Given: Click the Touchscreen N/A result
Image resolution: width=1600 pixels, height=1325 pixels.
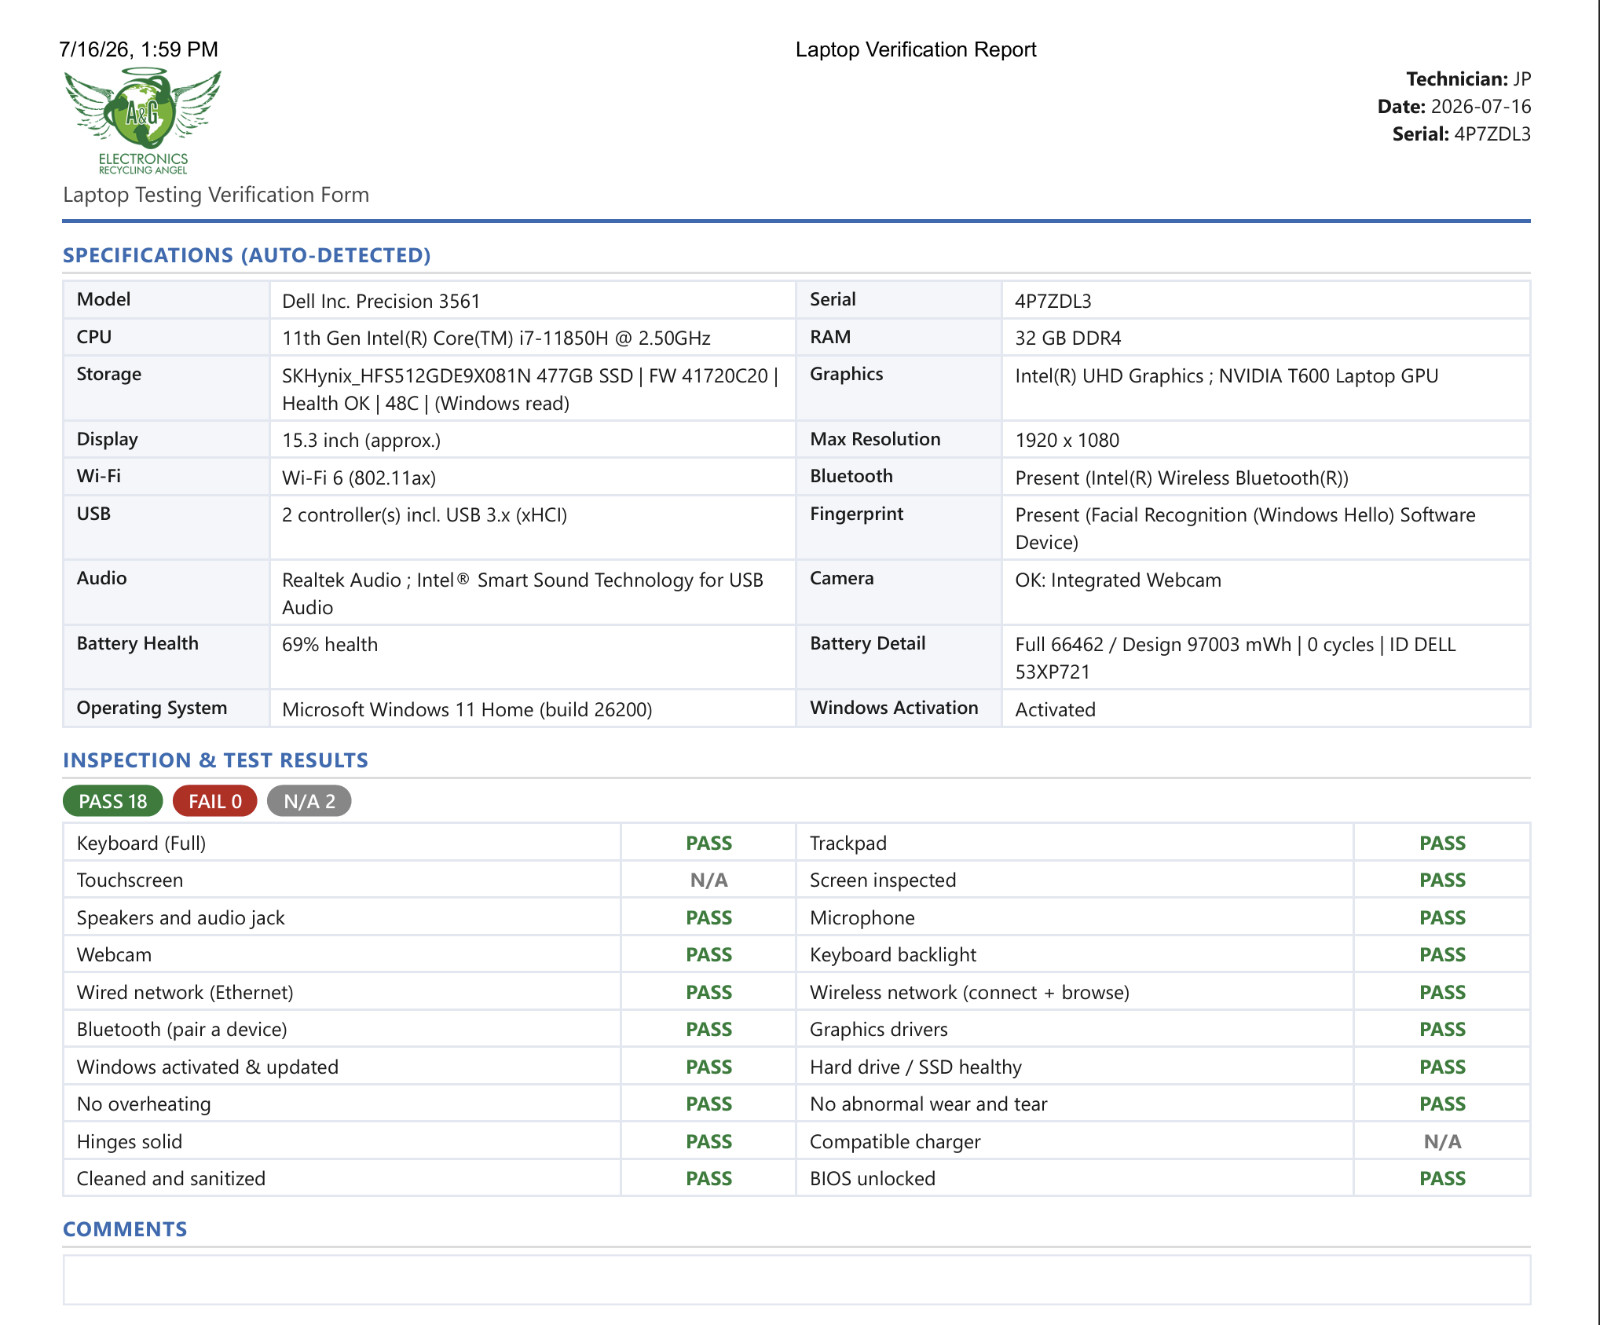Looking at the screenshot, I should [709, 880].
